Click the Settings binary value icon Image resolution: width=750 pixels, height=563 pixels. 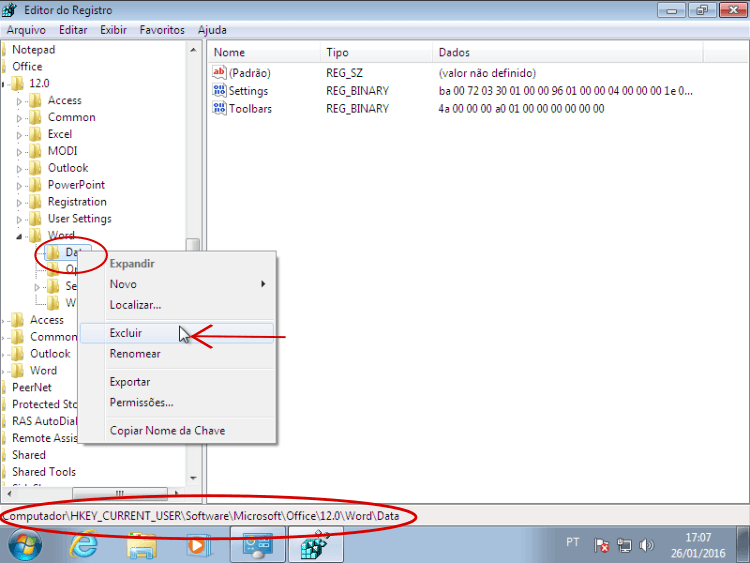click(219, 90)
